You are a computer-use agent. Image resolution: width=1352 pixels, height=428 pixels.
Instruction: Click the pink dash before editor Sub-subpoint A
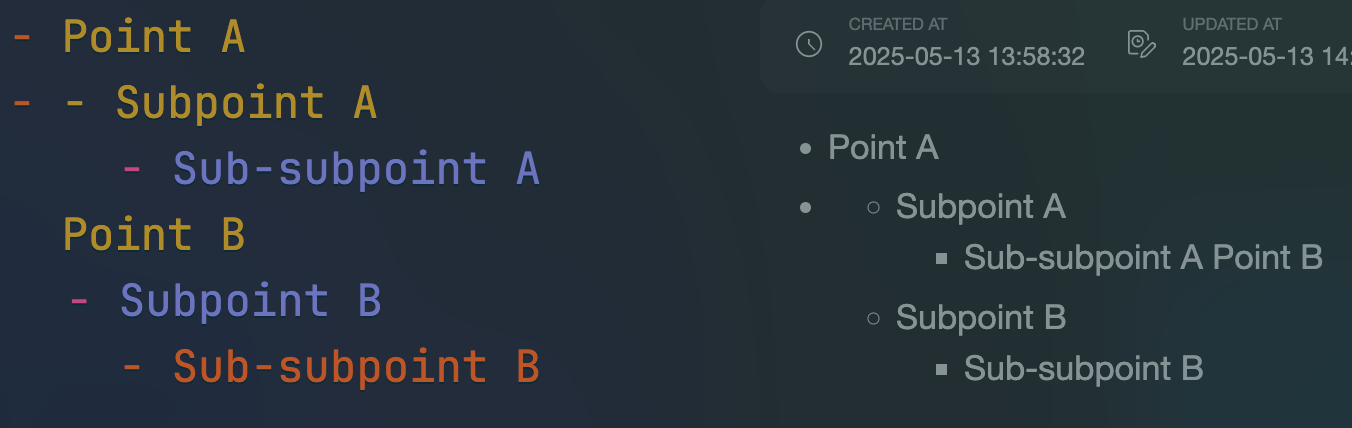(x=131, y=169)
